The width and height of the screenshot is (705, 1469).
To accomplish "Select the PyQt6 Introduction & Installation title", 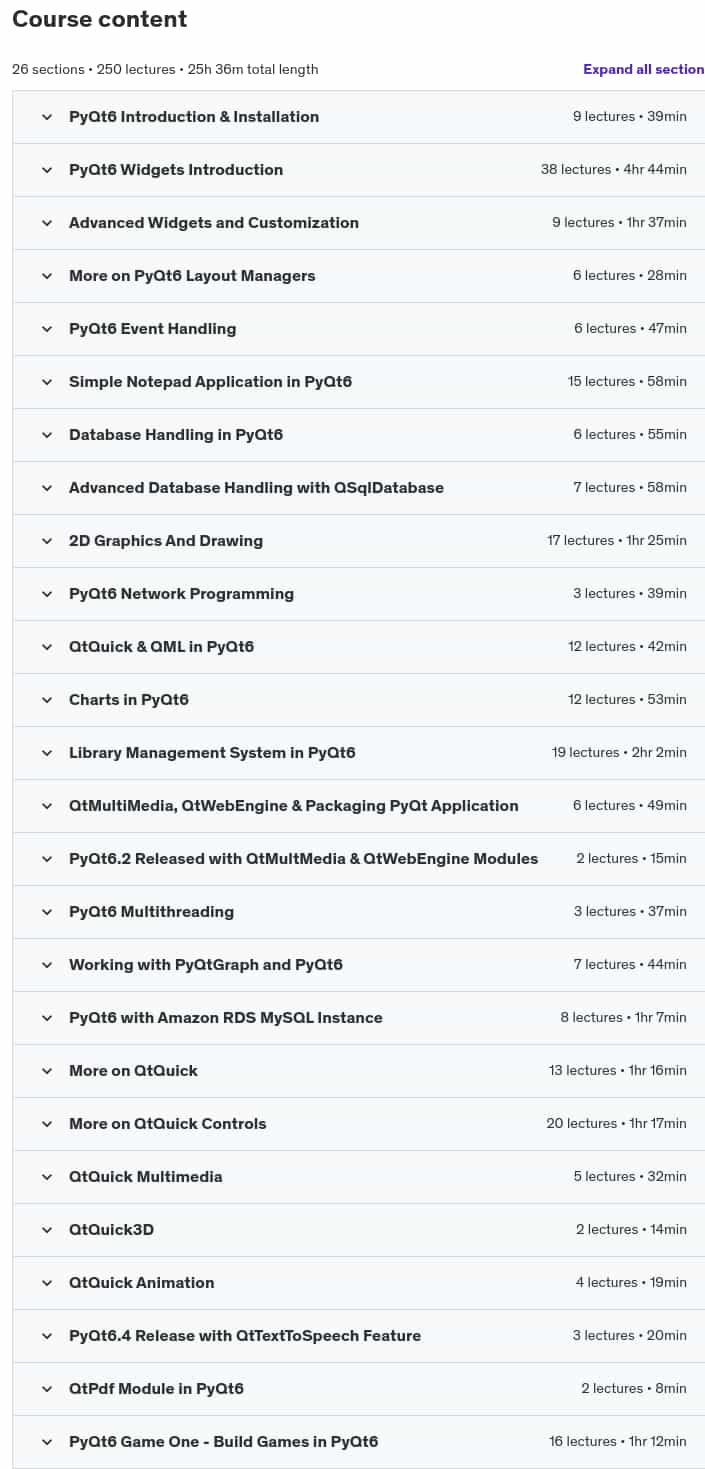I will click(x=194, y=117).
